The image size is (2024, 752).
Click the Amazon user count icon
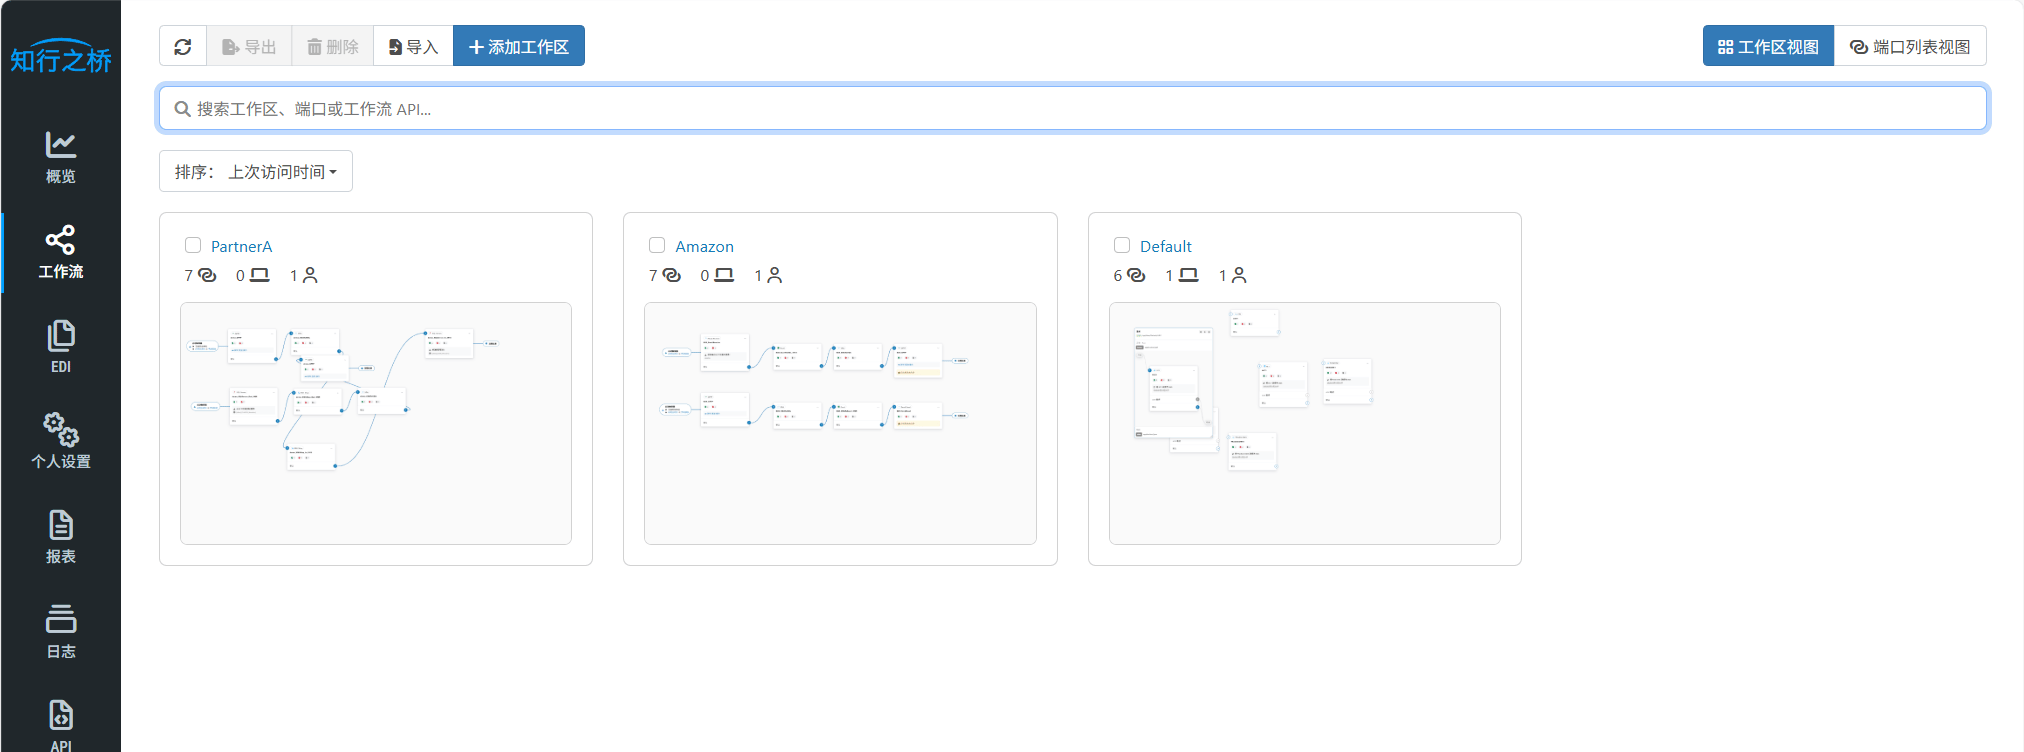tap(774, 275)
